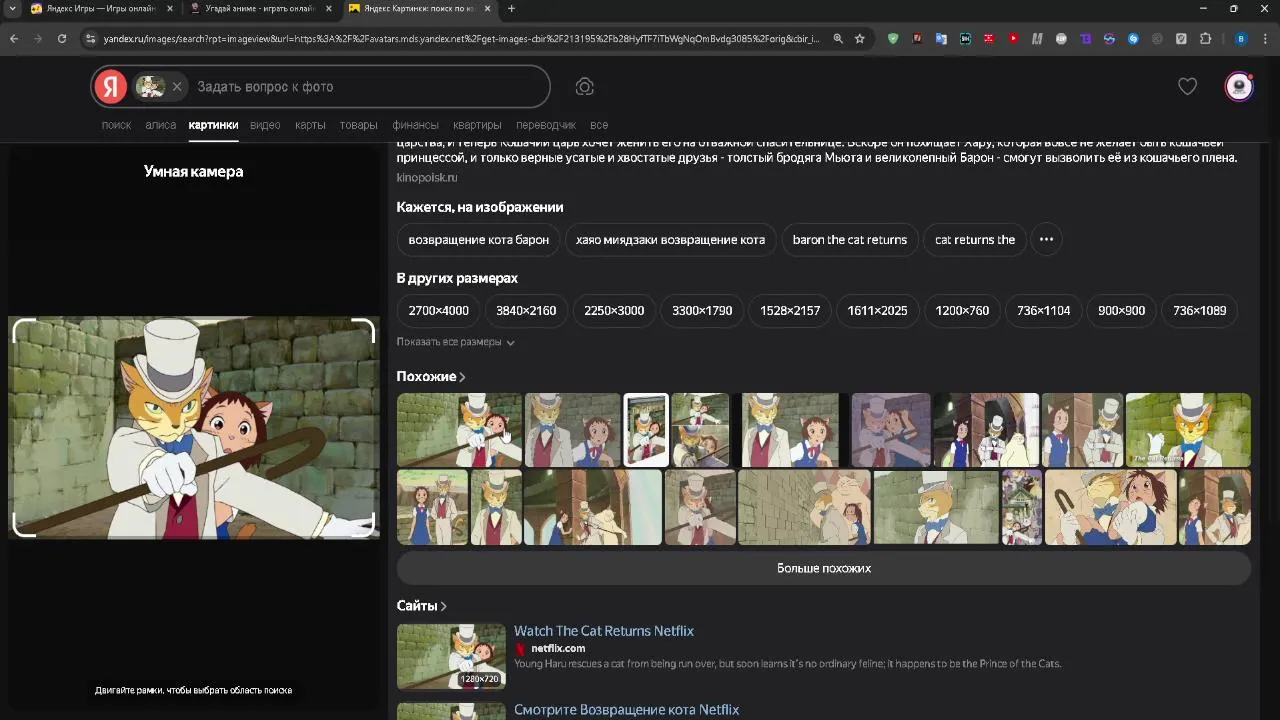This screenshot has height=720, width=1280.
Task: Open the tab search dropdown arrow
Action: click(x=12, y=9)
